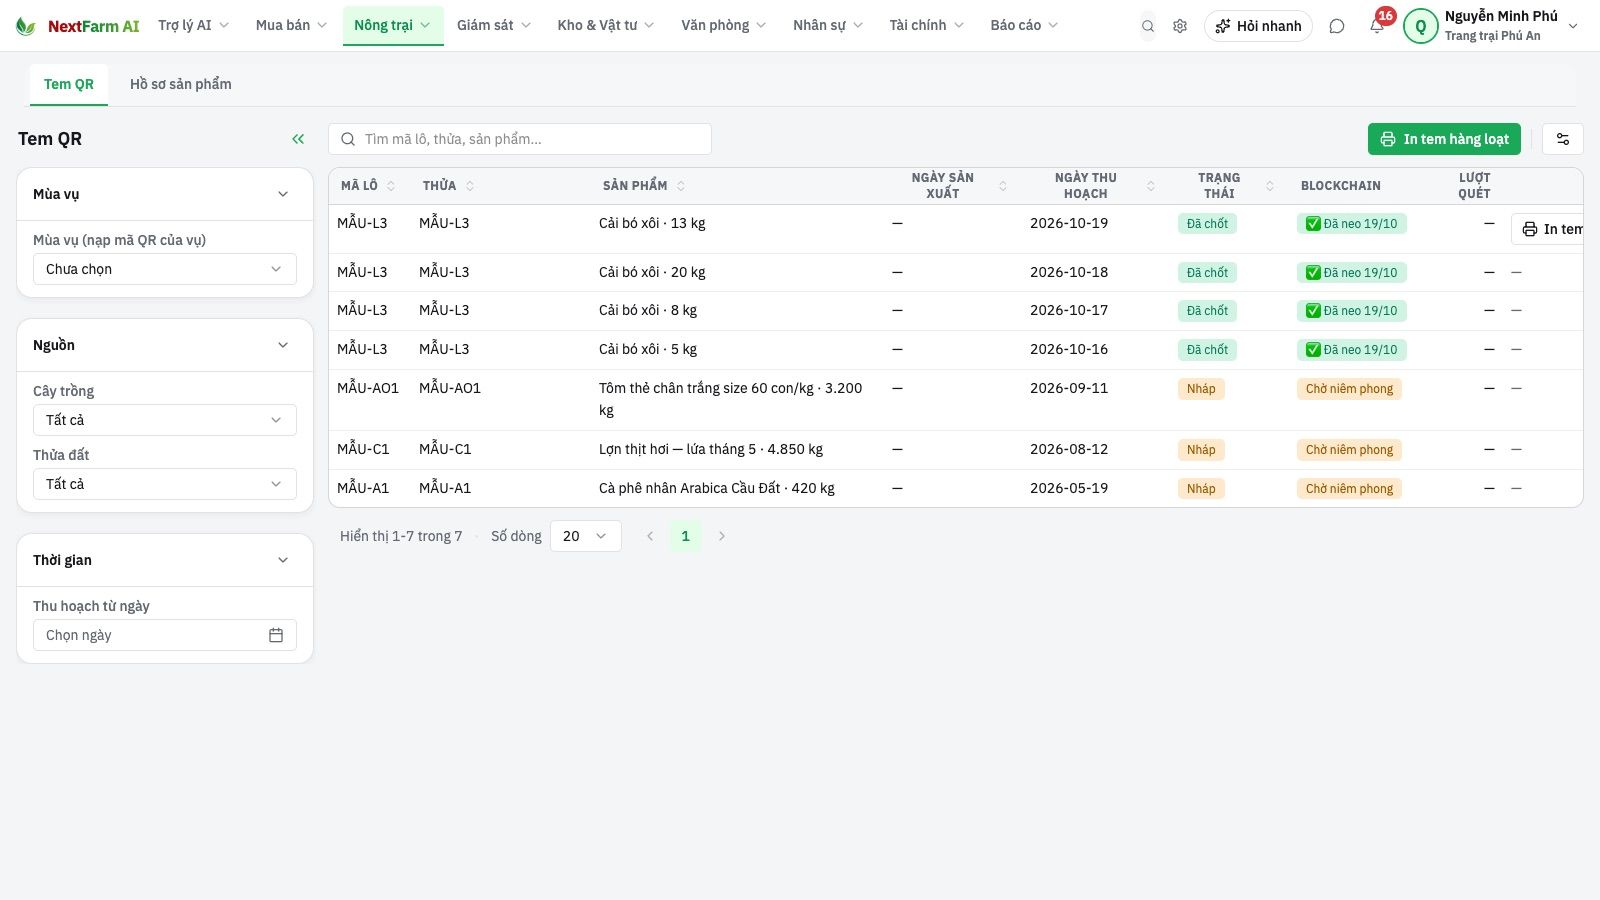Click Nháp status in MẪU-A1 row
Image resolution: width=1600 pixels, height=900 pixels.
[x=1201, y=489]
